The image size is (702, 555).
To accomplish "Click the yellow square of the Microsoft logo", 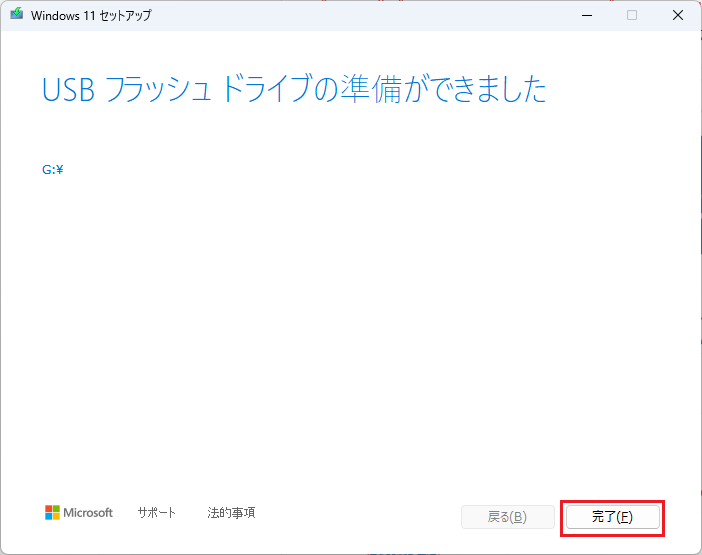I will tap(57, 517).
